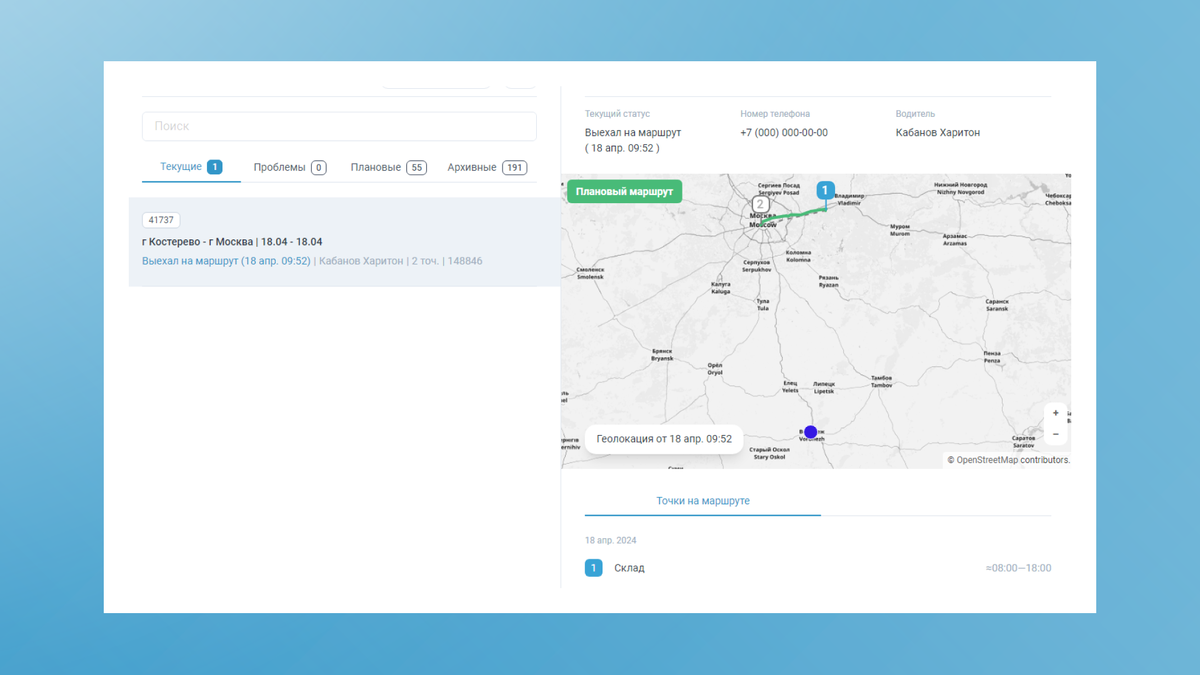Screen dimensions: 1200x675
Task: Zoom out the map with minus
Action: coord(1055,434)
